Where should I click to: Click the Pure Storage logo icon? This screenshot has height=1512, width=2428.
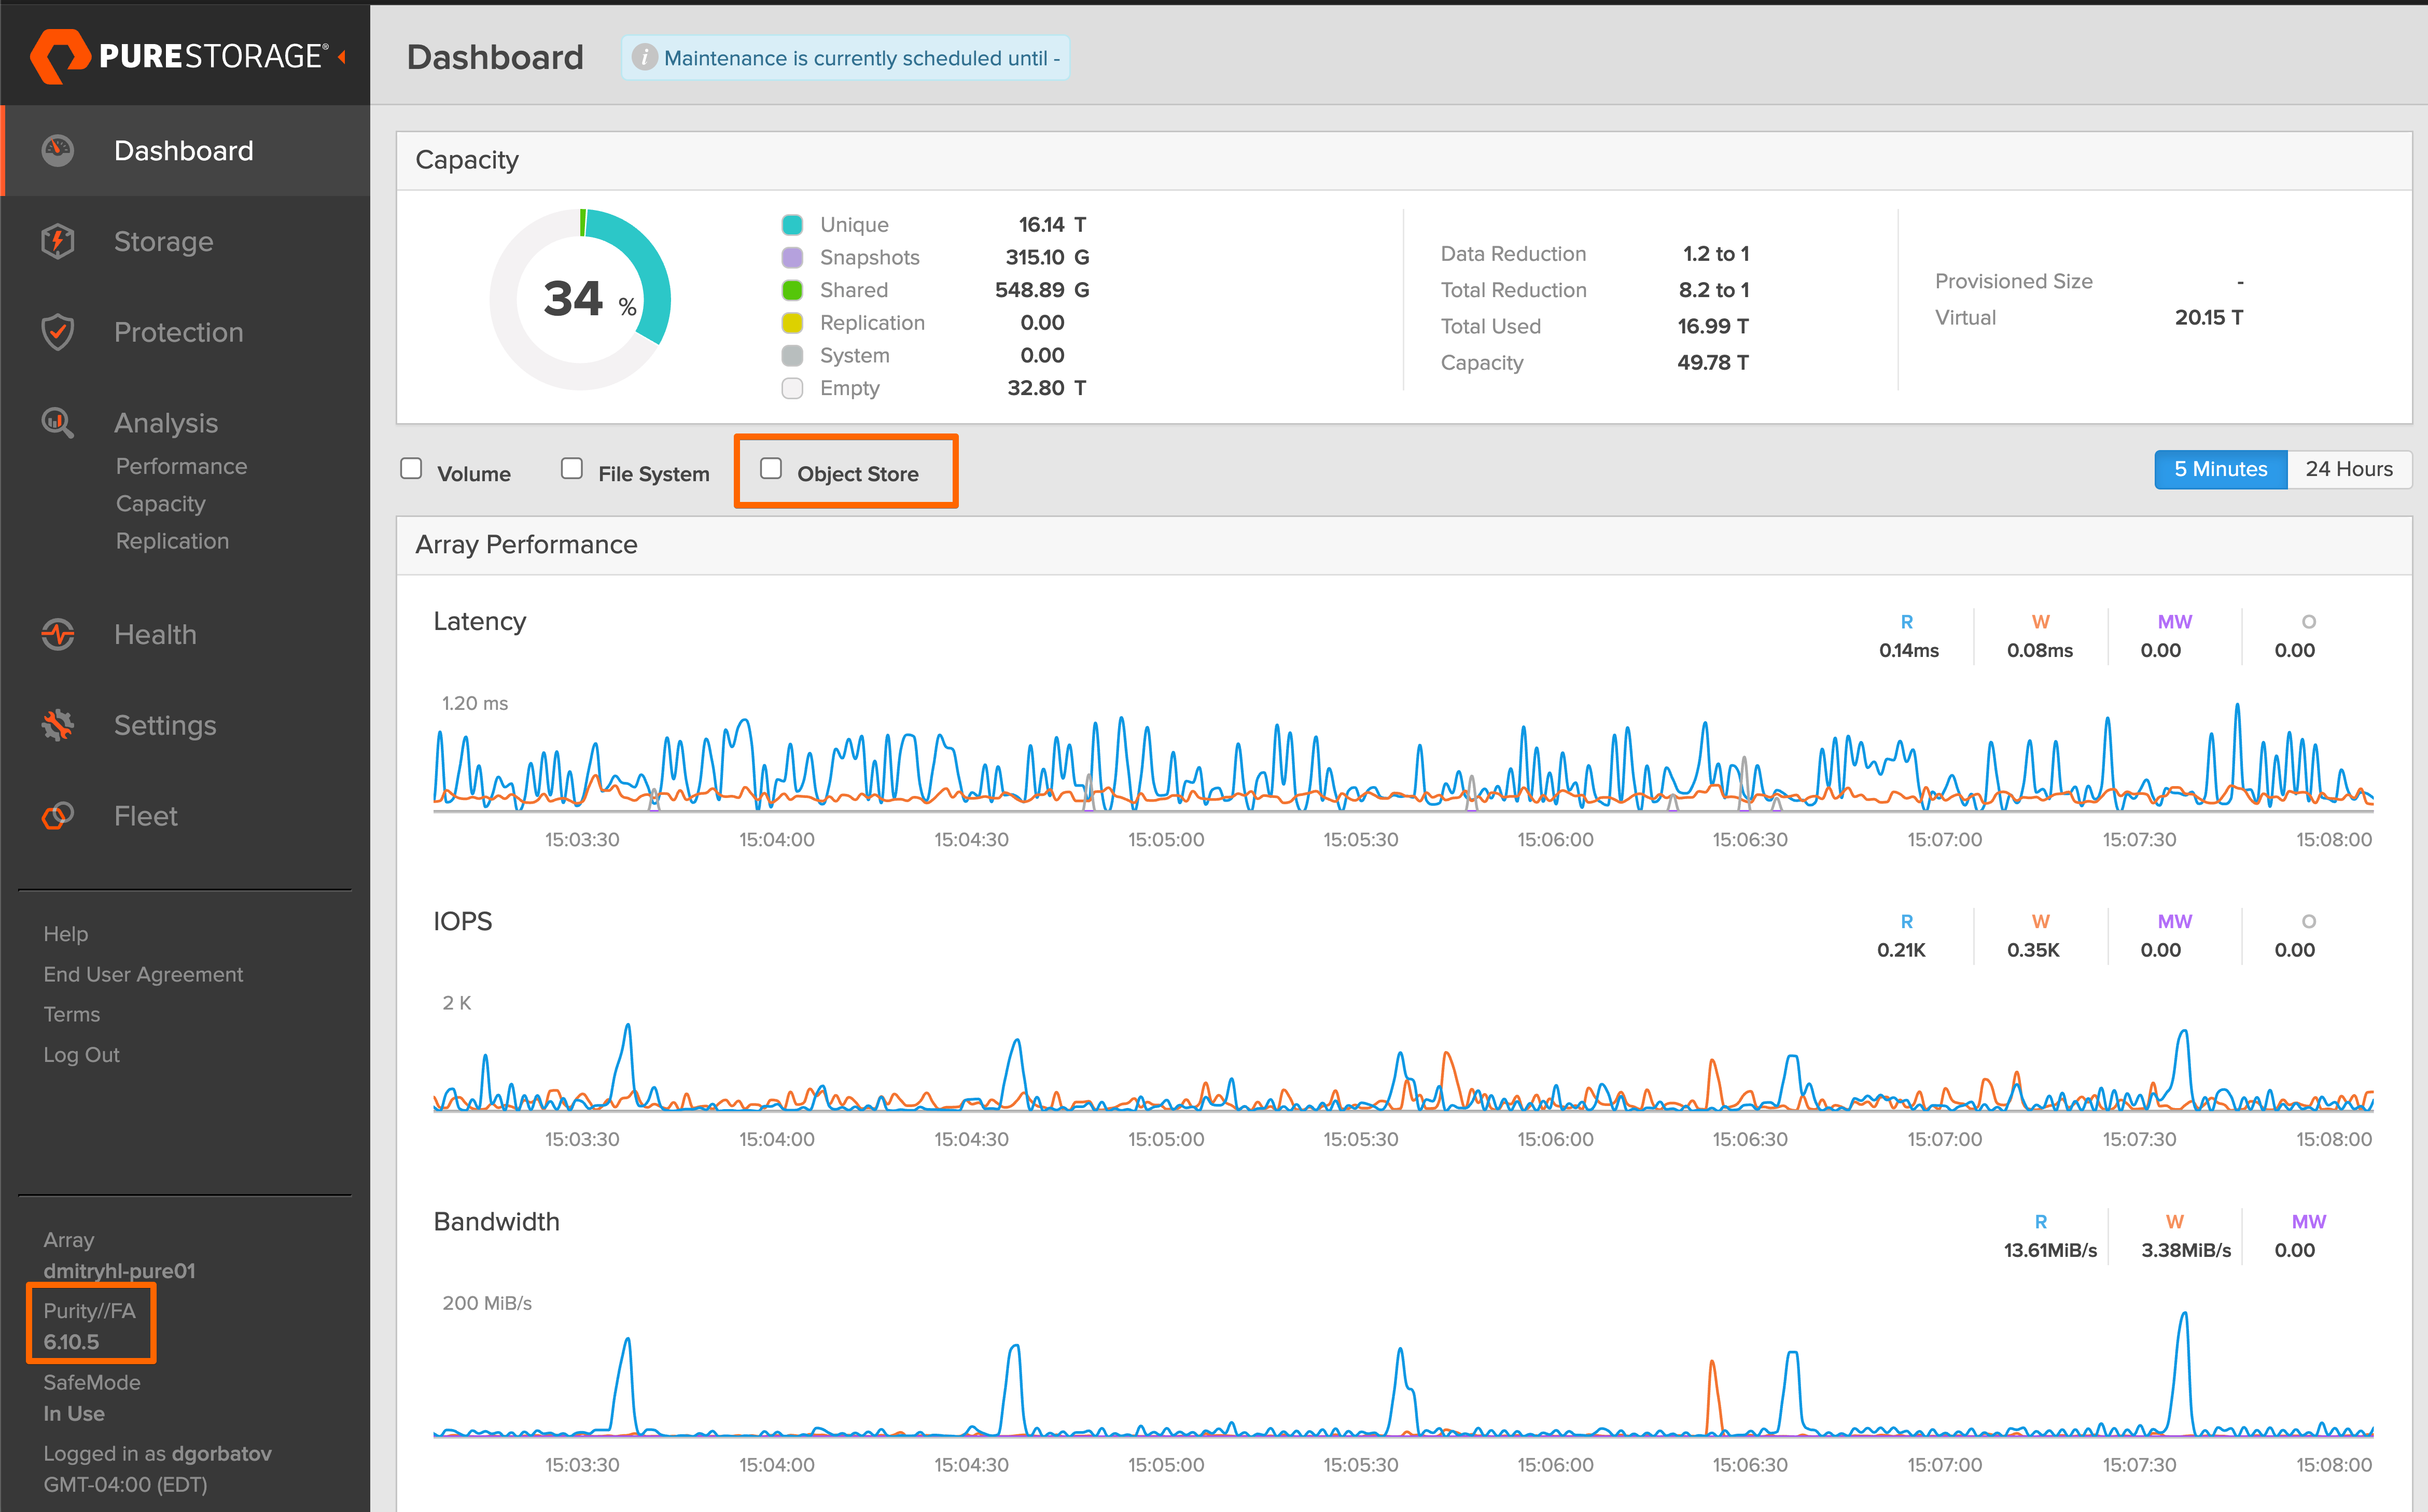[60, 55]
